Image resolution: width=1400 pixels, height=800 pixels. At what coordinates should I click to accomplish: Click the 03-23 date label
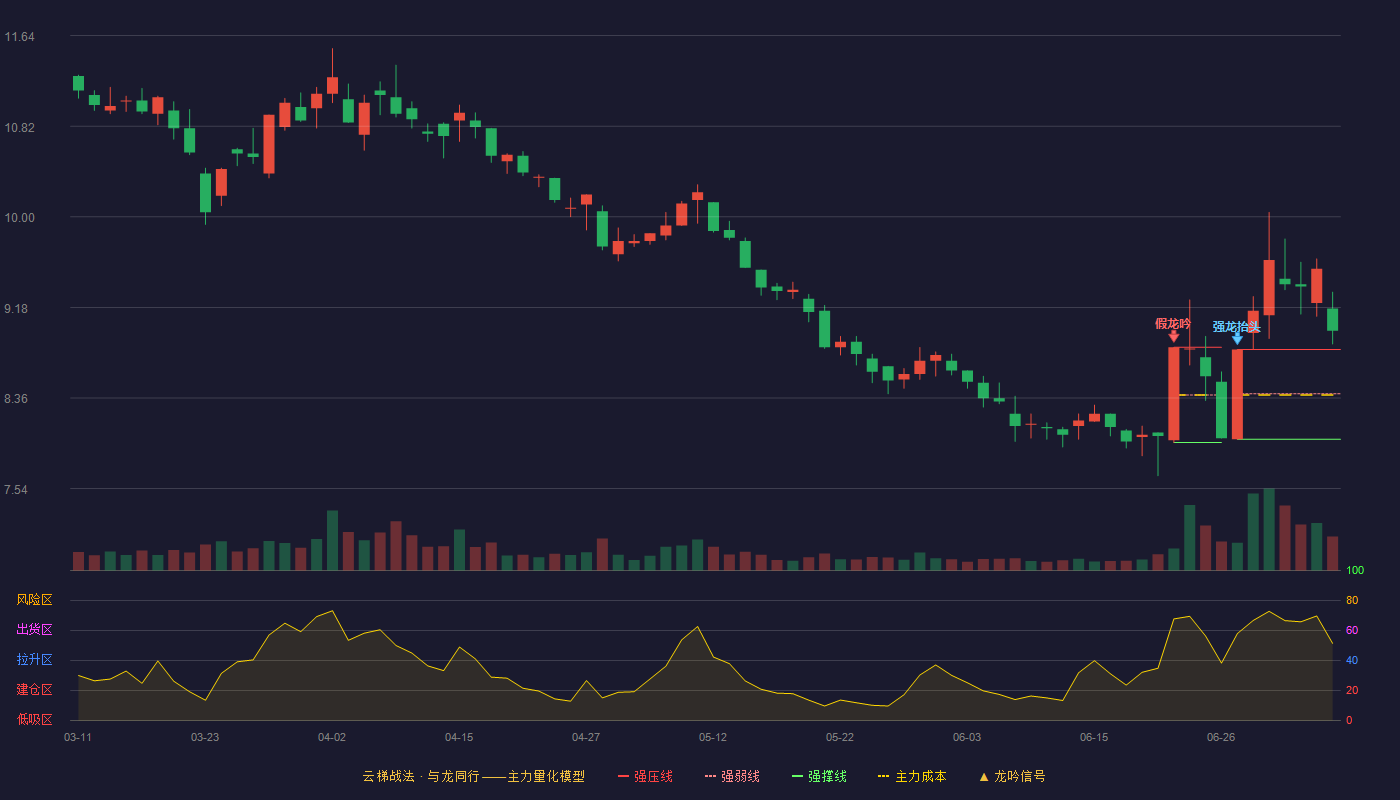pyautogui.click(x=205, y=737)
